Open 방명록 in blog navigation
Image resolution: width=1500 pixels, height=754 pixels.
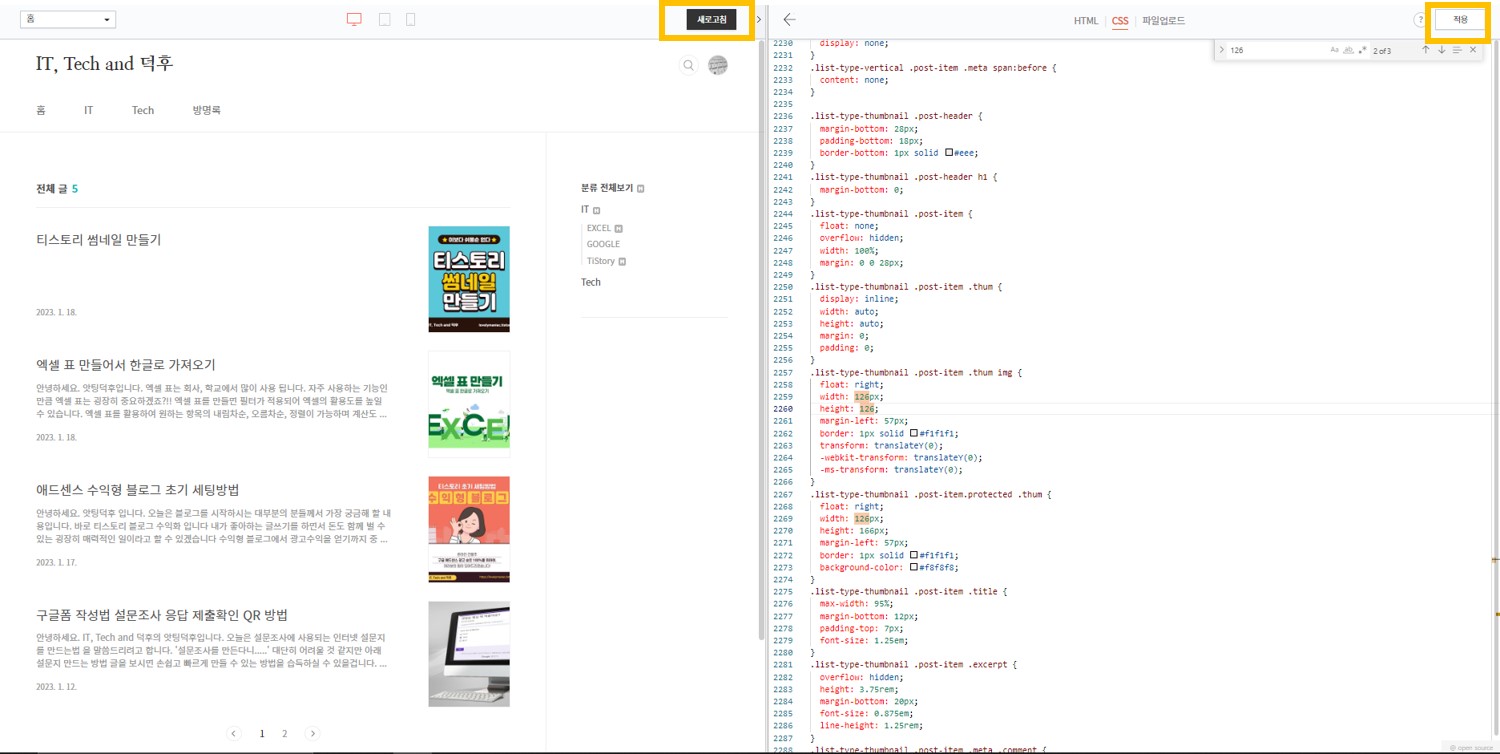pyautogui.click(x=206, y=110)
